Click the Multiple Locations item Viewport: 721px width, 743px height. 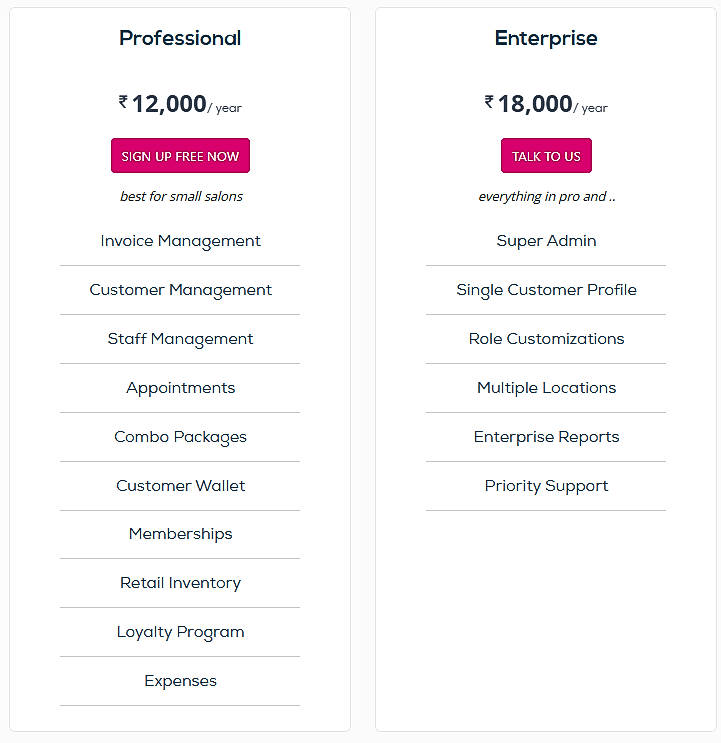(x=546, y=388)
